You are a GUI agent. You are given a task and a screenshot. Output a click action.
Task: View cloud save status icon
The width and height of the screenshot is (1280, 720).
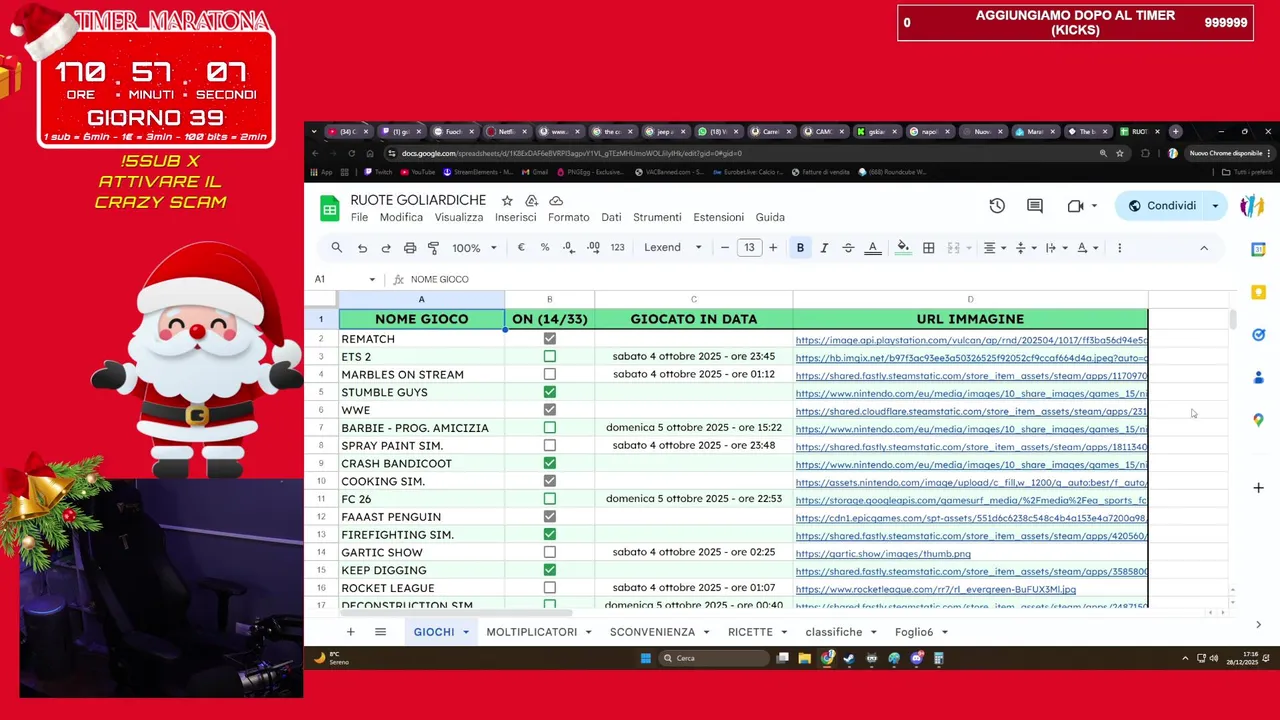(x=556, y=201)
